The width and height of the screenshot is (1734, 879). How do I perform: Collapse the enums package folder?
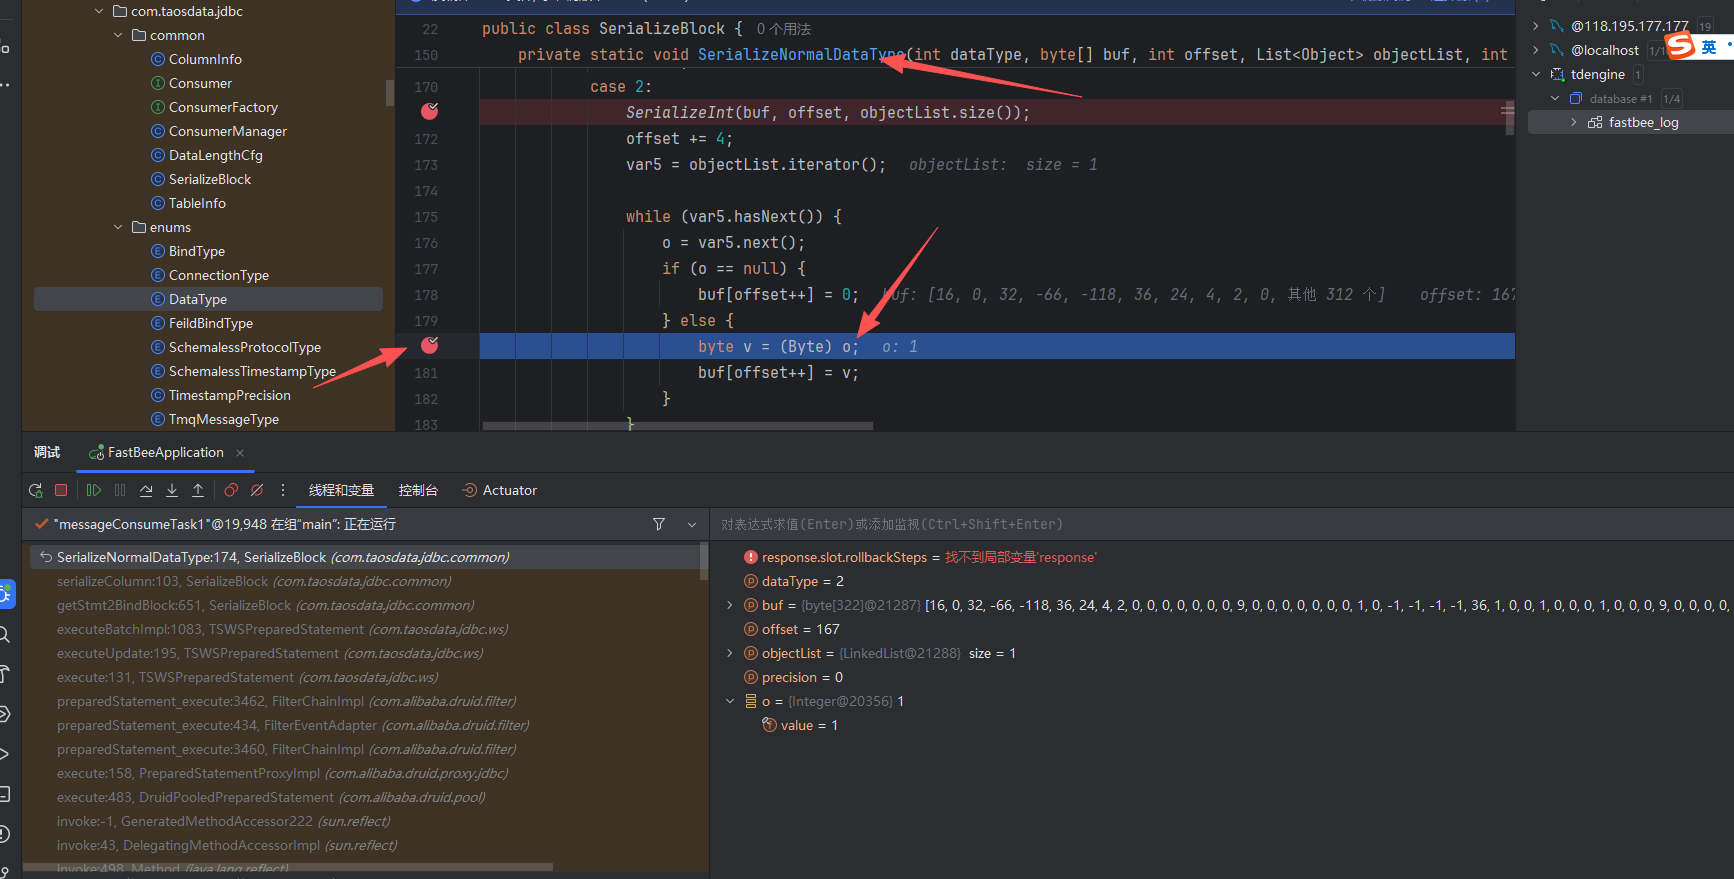119,227
